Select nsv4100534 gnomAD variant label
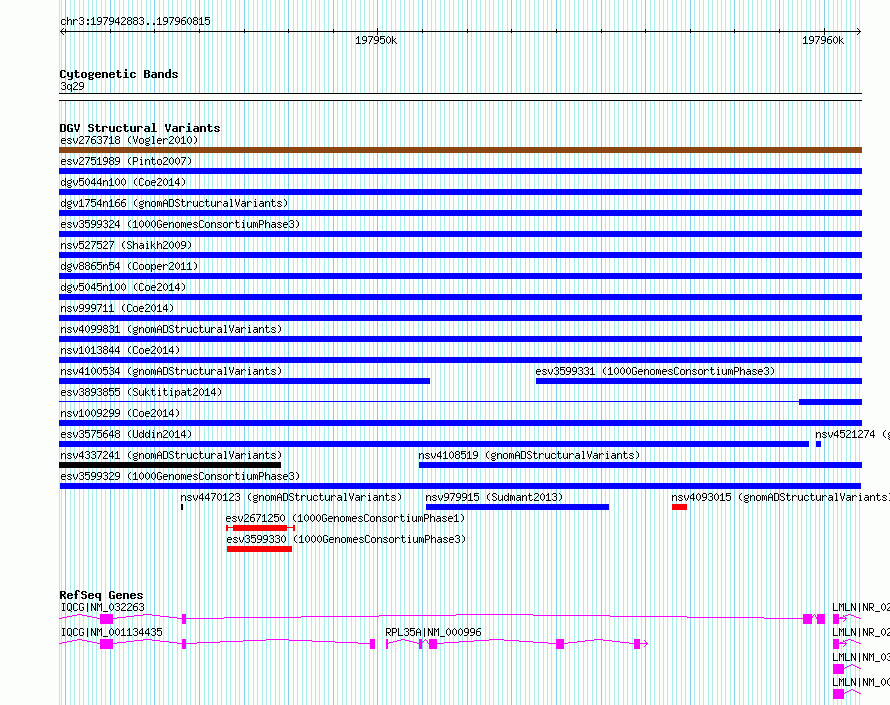The image size is (890, 705). click(x=171, y=371)
